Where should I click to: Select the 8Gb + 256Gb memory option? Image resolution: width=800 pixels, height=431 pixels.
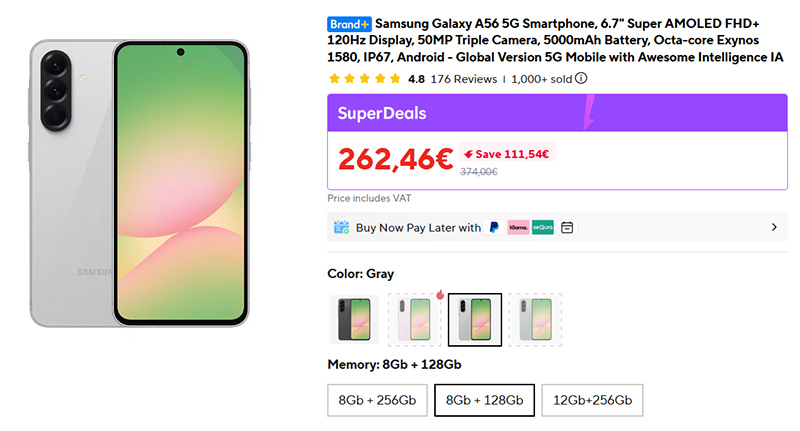377,400
